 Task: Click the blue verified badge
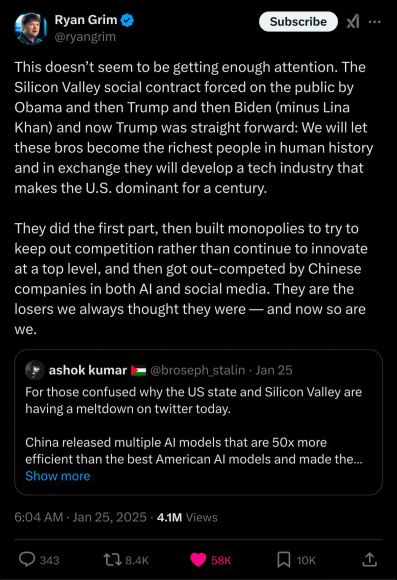(128, 20)
